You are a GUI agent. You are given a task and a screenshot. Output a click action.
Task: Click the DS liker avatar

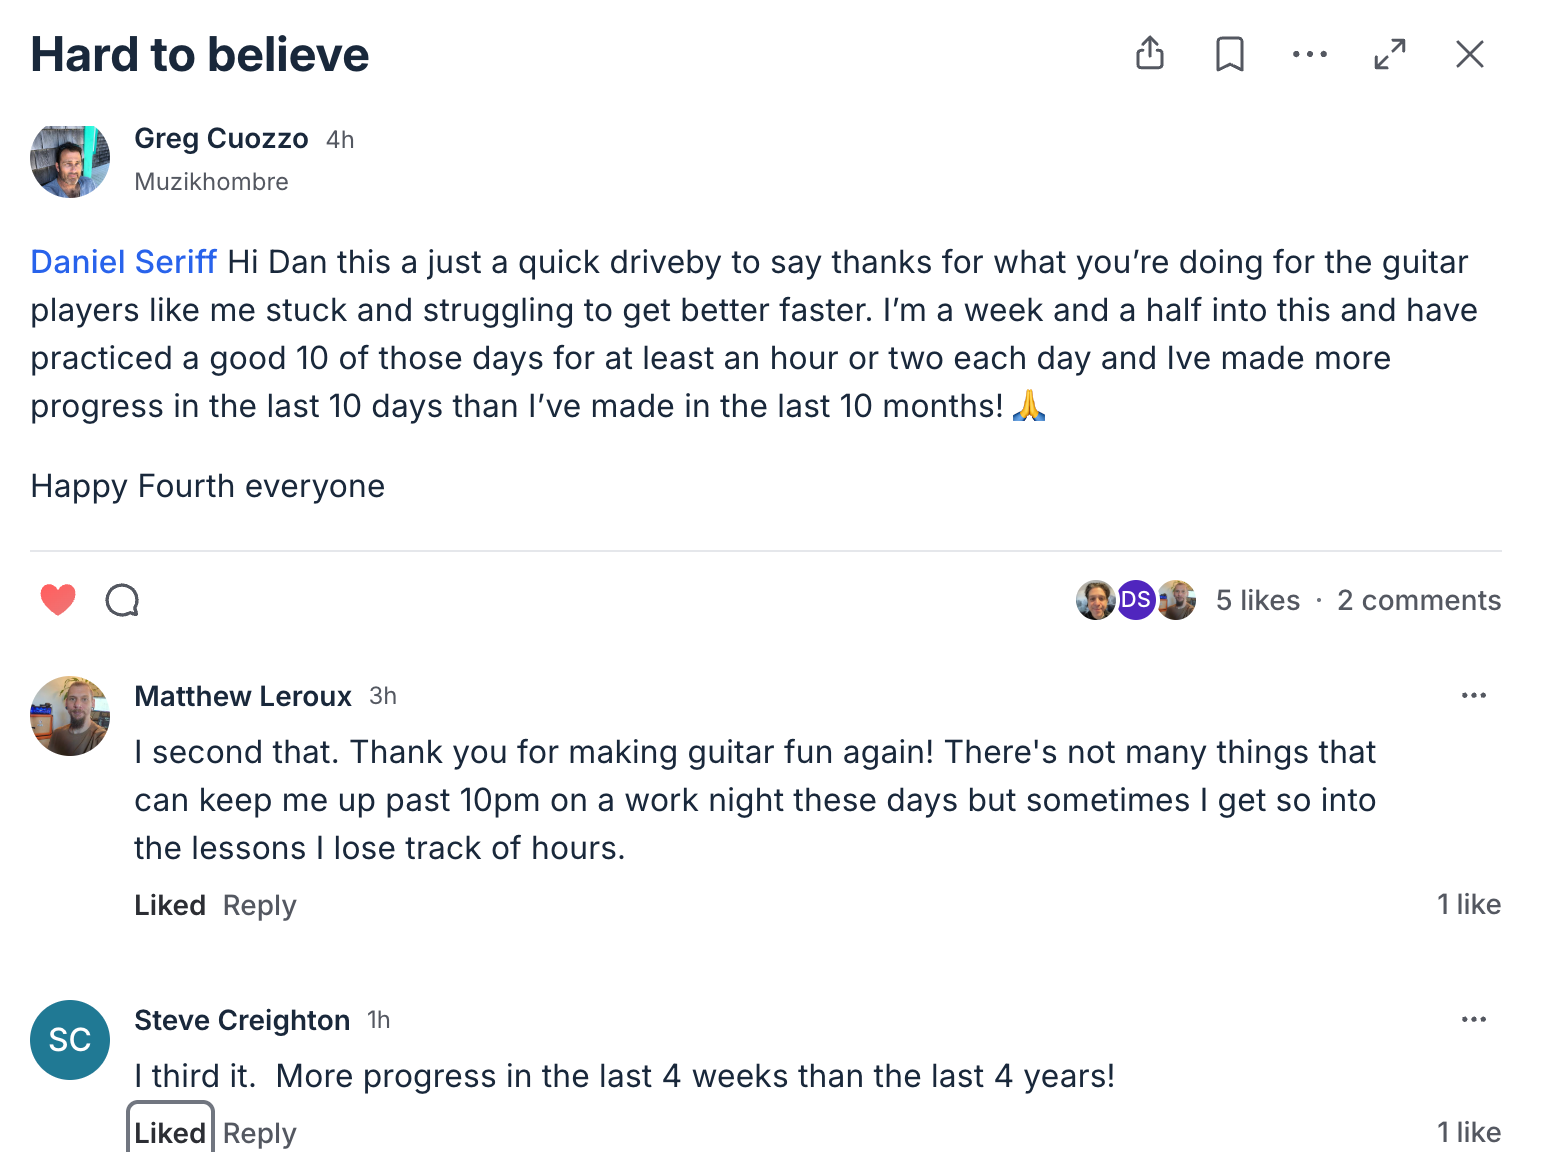point(1135,600)
